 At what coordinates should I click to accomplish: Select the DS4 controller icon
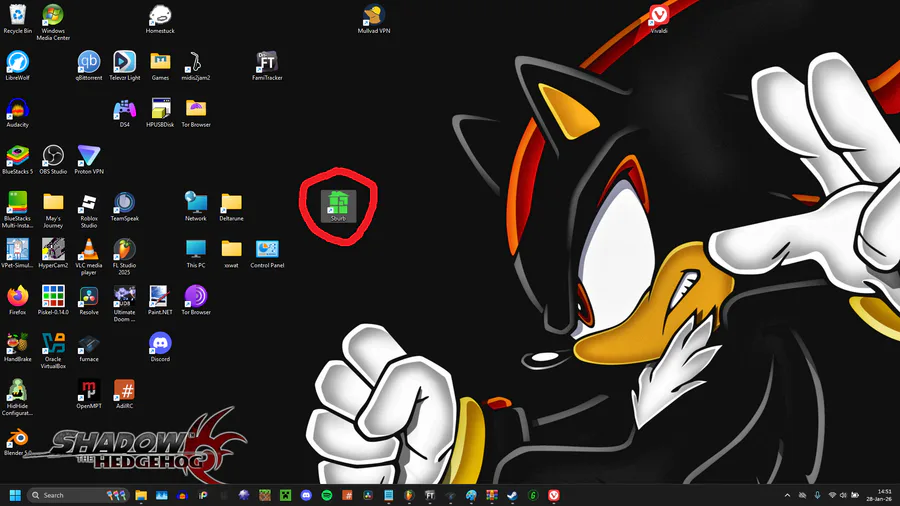point(125,113)
